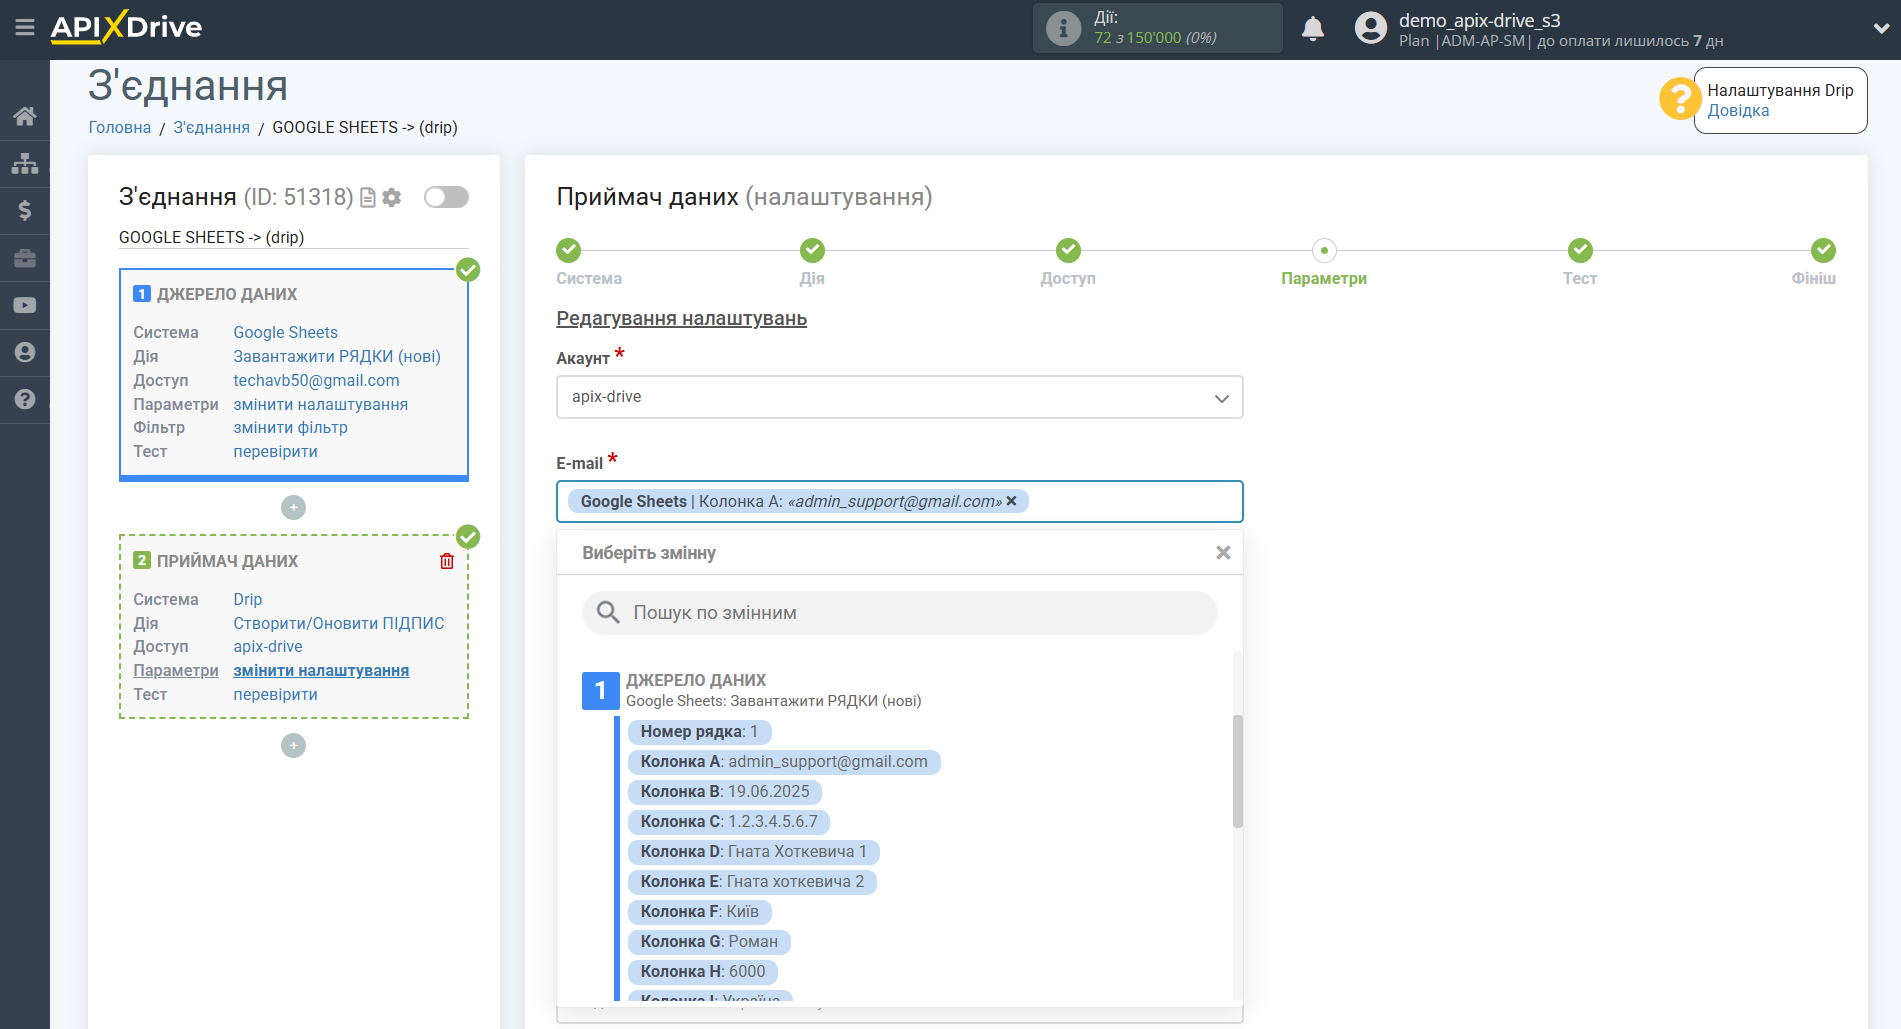This screenshot has width=1901, height=1029.
Task: Click the yellow question mark help icon
Action: coord(1679,99)
